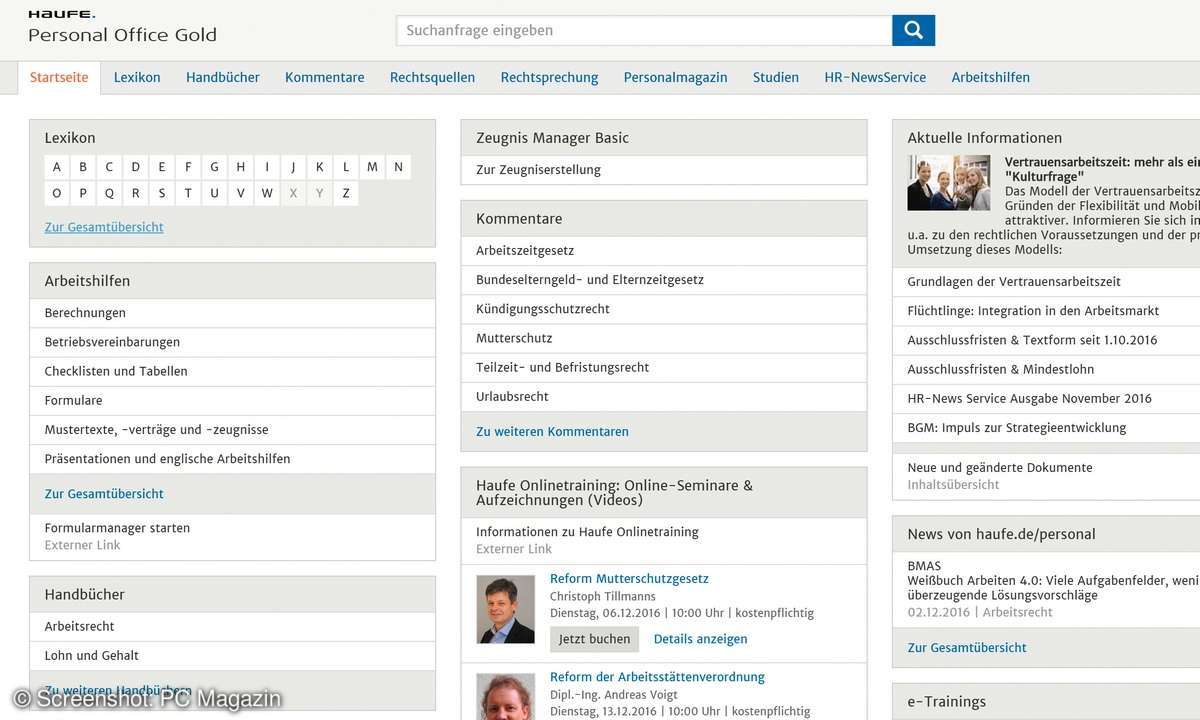Screen dimensions: 1200x720
Task: Open Ausschlussfristen & Textform seit 1.10.2016
Action: point(1046,340)
